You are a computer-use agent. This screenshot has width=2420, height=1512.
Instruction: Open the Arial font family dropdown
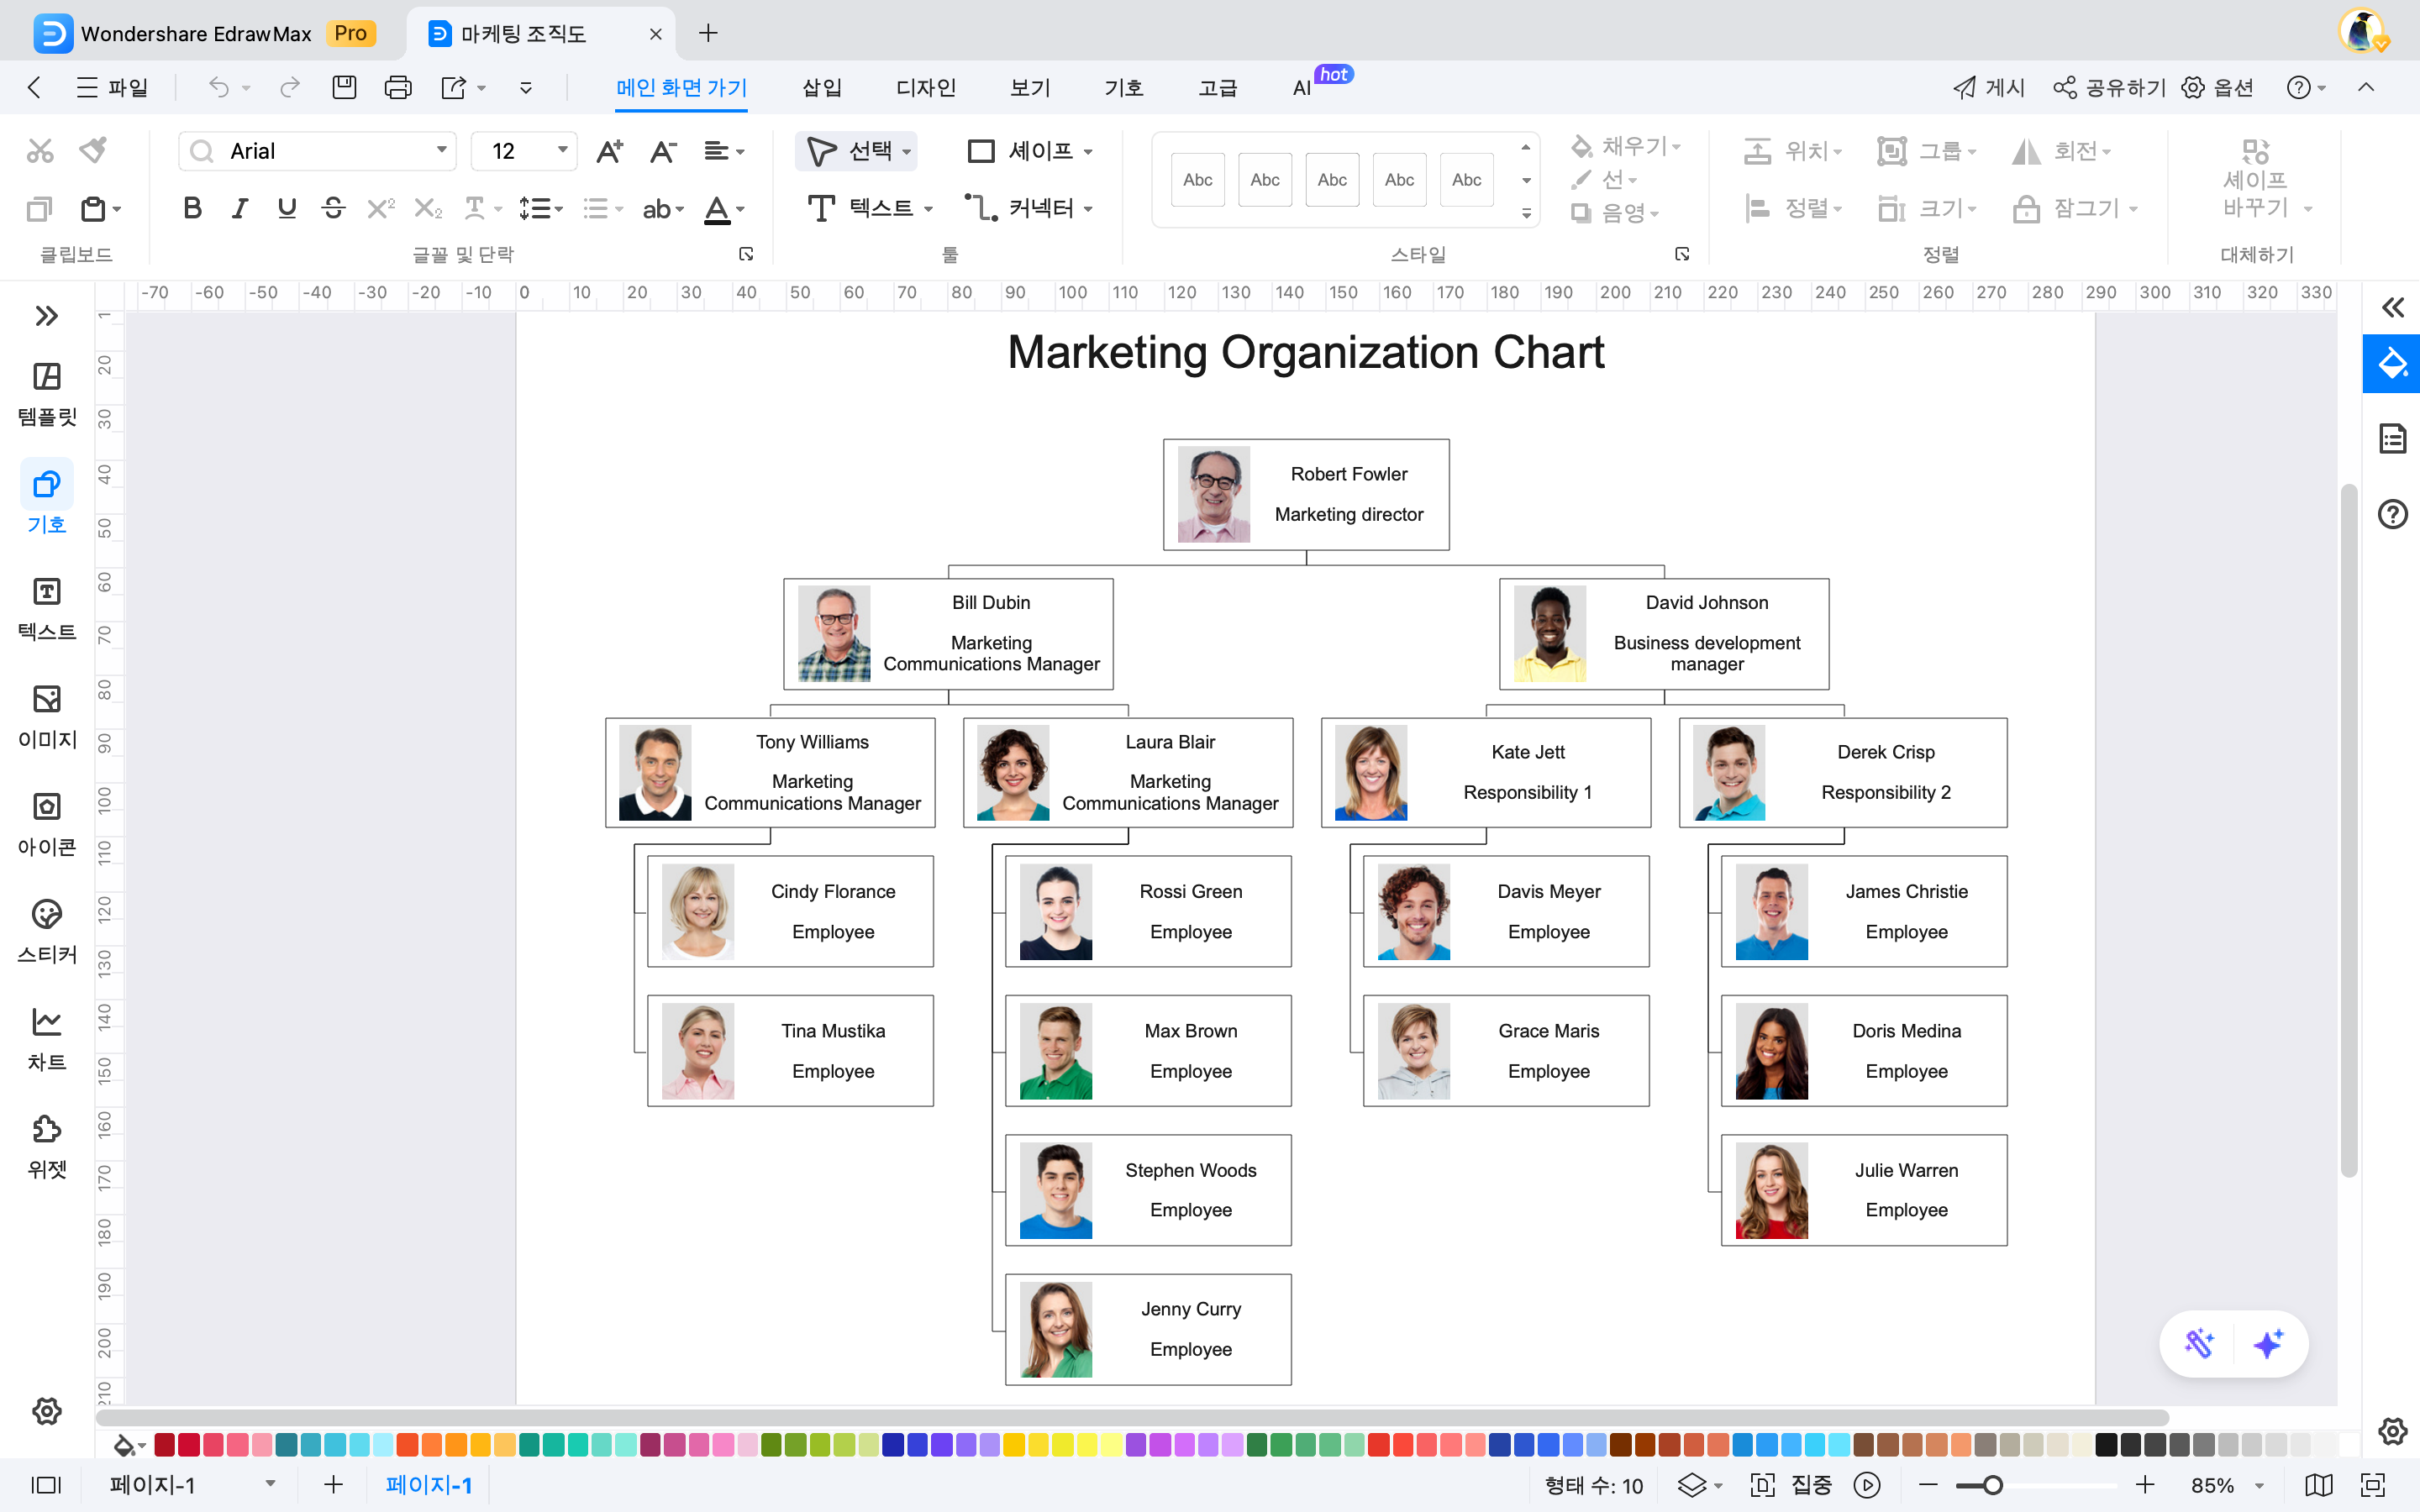(x=441, y=150)
